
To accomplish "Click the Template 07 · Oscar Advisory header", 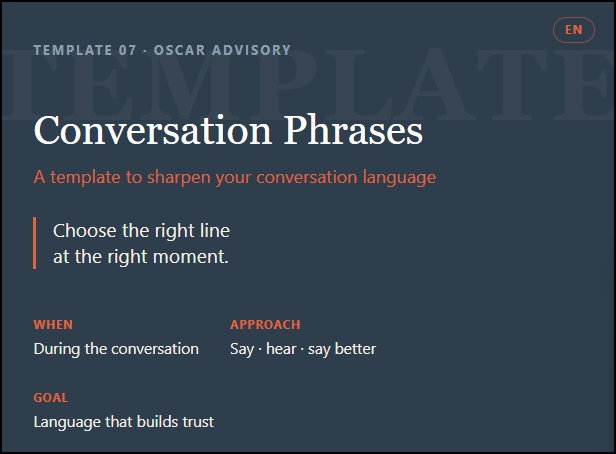I will coord(162,50).
